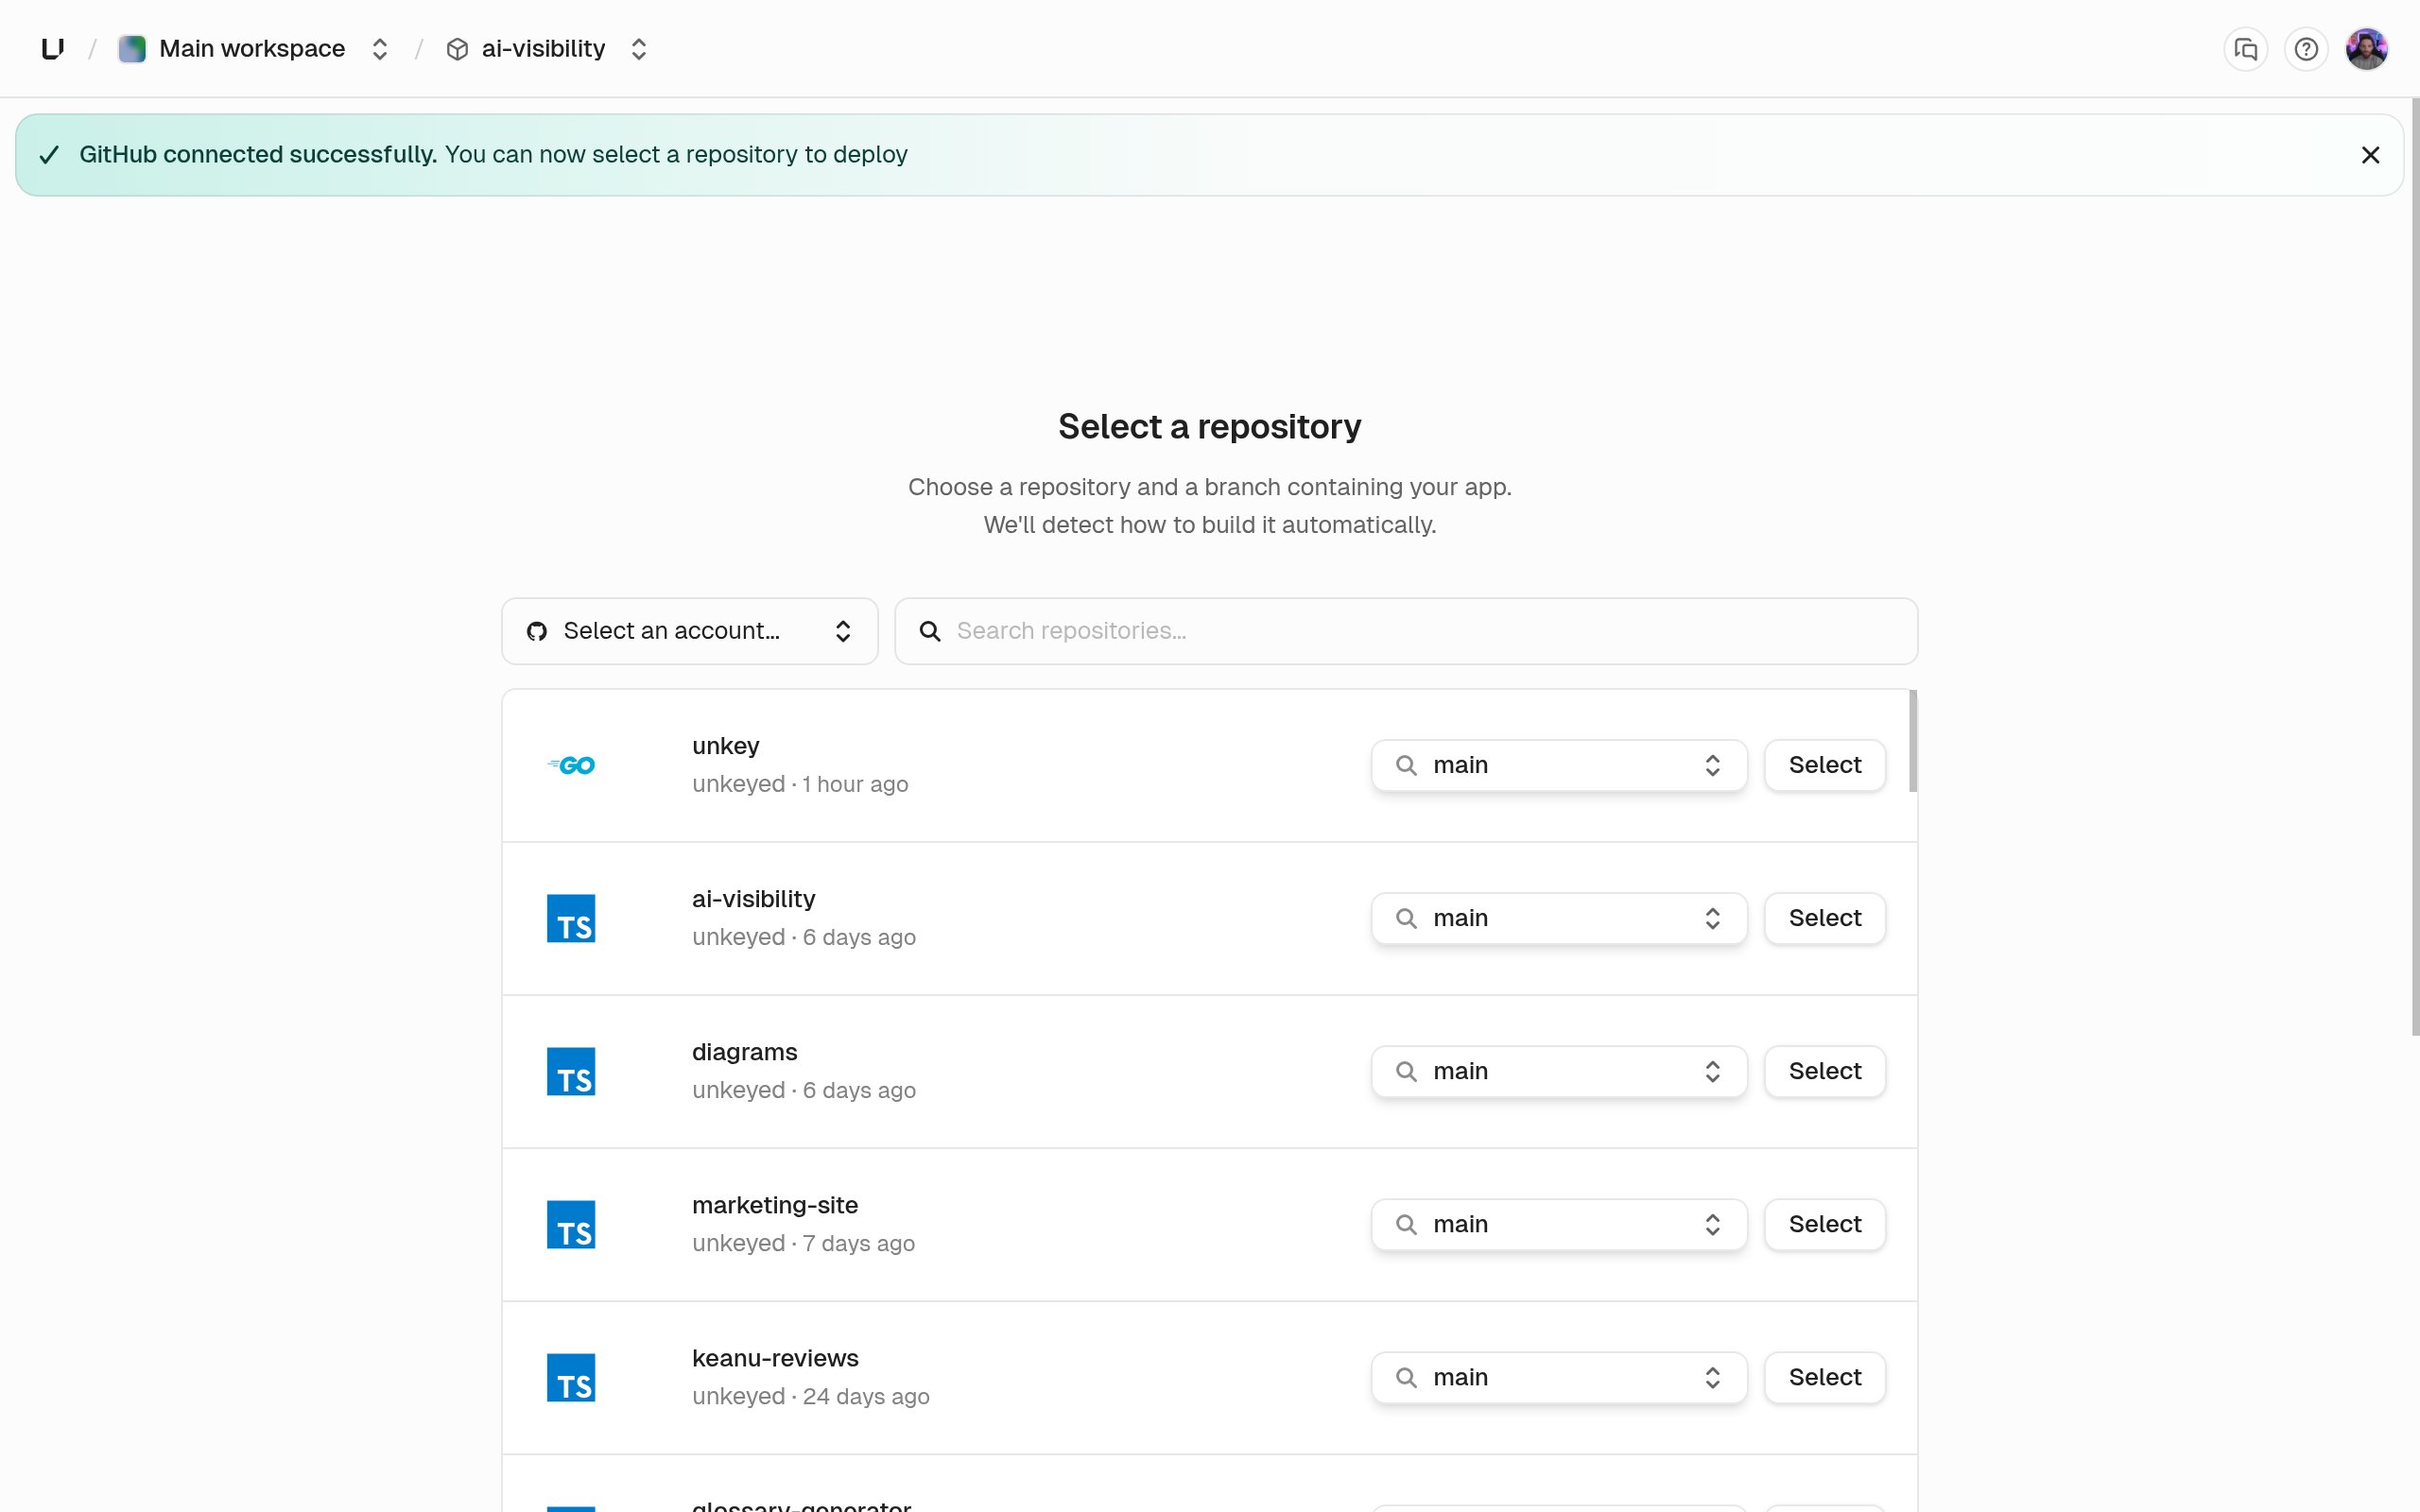Focus the Search repositories field
Image resolution: width=2420 pixels, height=1512 pixels.
[1406, 631]
